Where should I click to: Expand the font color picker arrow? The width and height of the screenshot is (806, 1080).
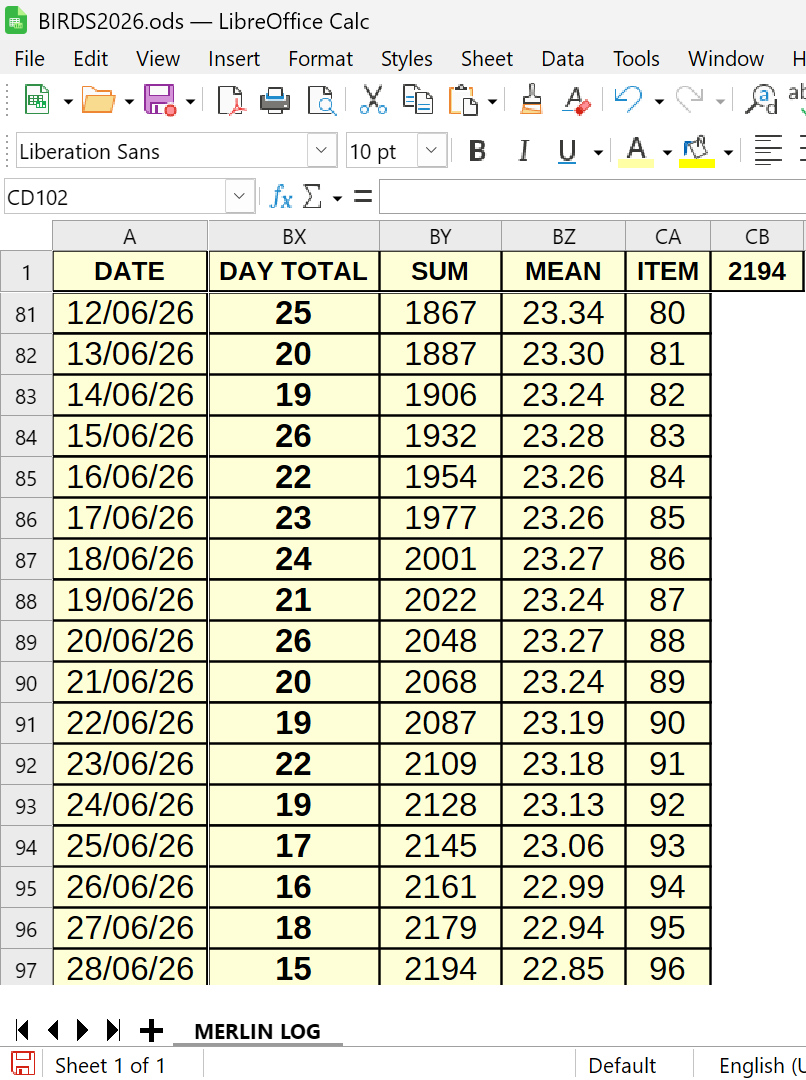(667, 152)
